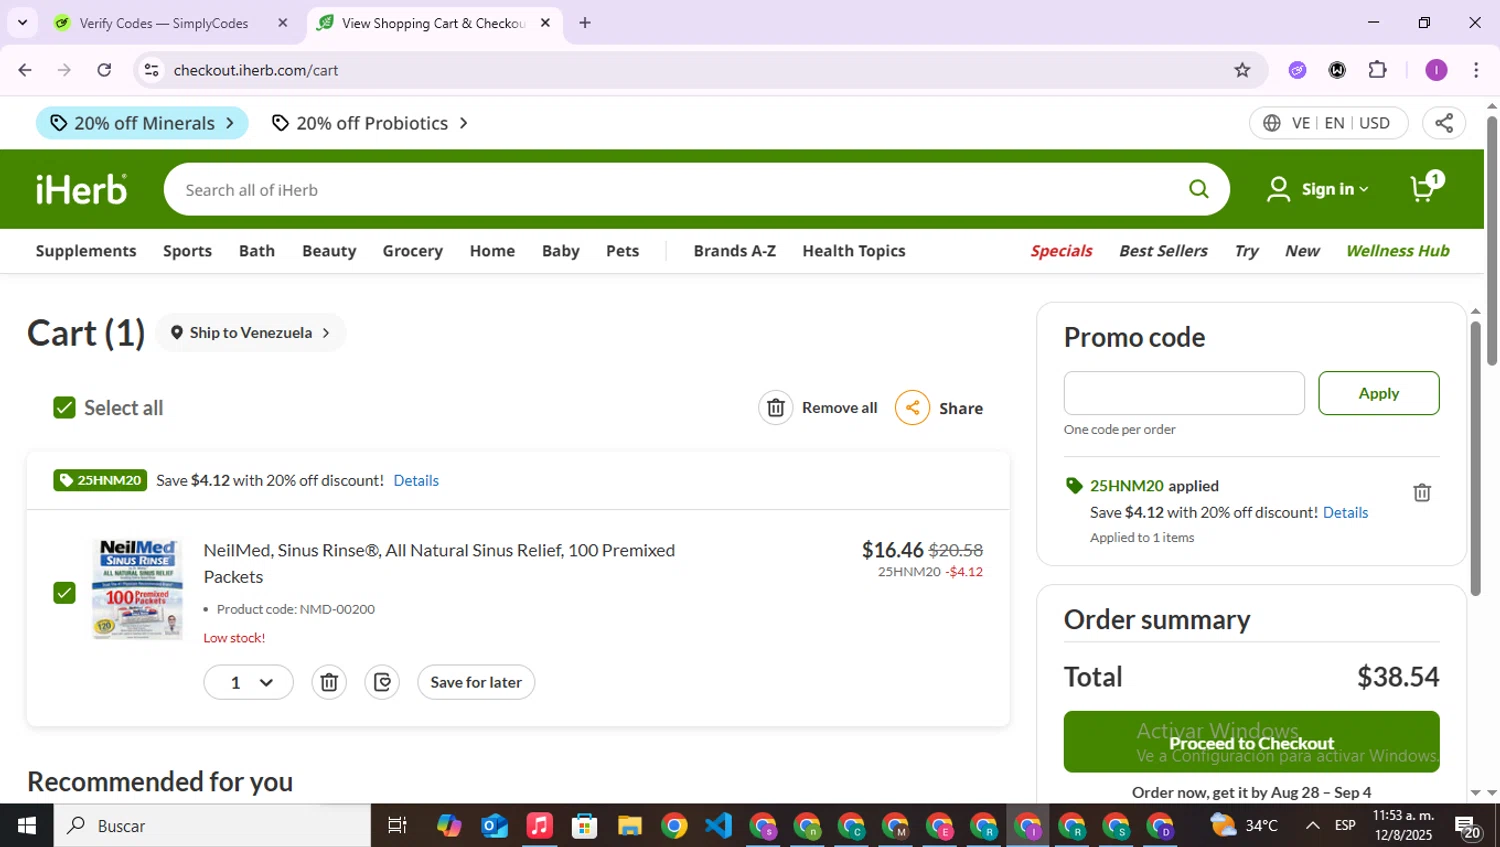Open the tab search dropdown arrow
Screen dimensions: 1500x847
coord(22,22)
